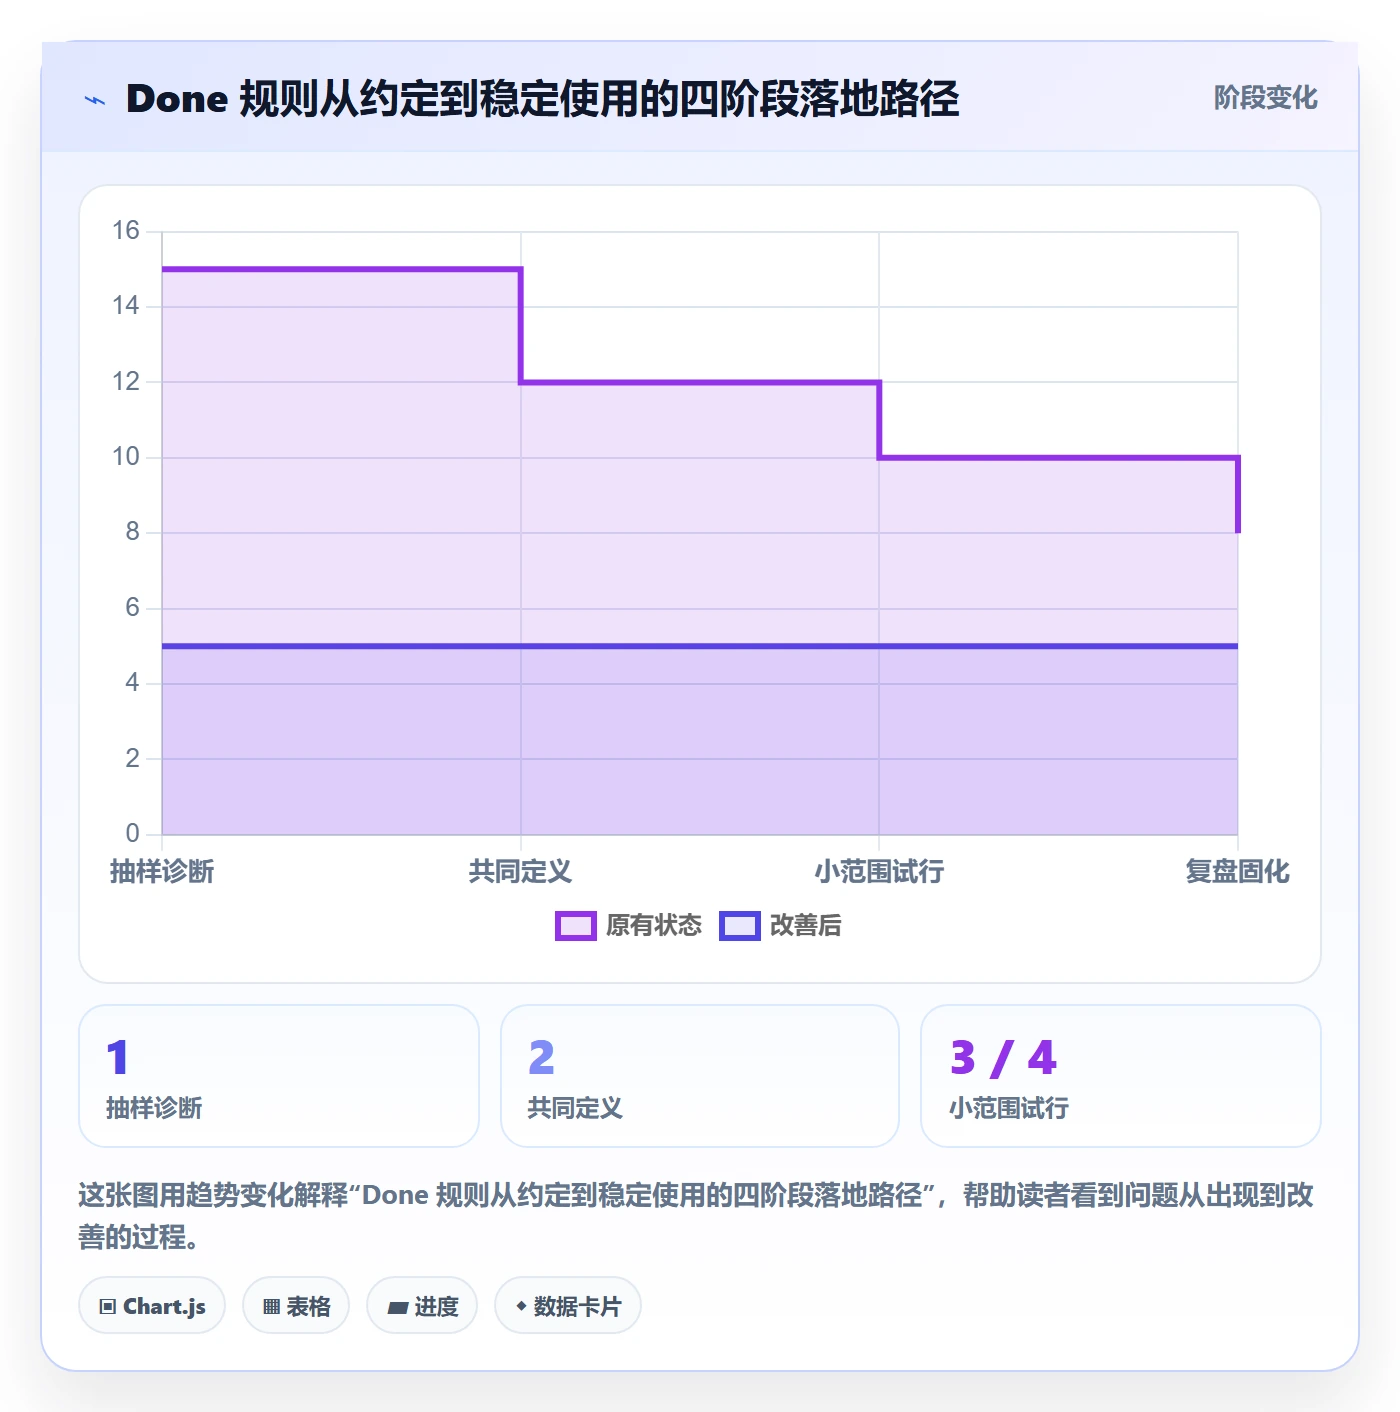Click the diamond icon in the 数据卡片 chip
This screenshot has height=1412, width=1400.
click(521, 1306)
